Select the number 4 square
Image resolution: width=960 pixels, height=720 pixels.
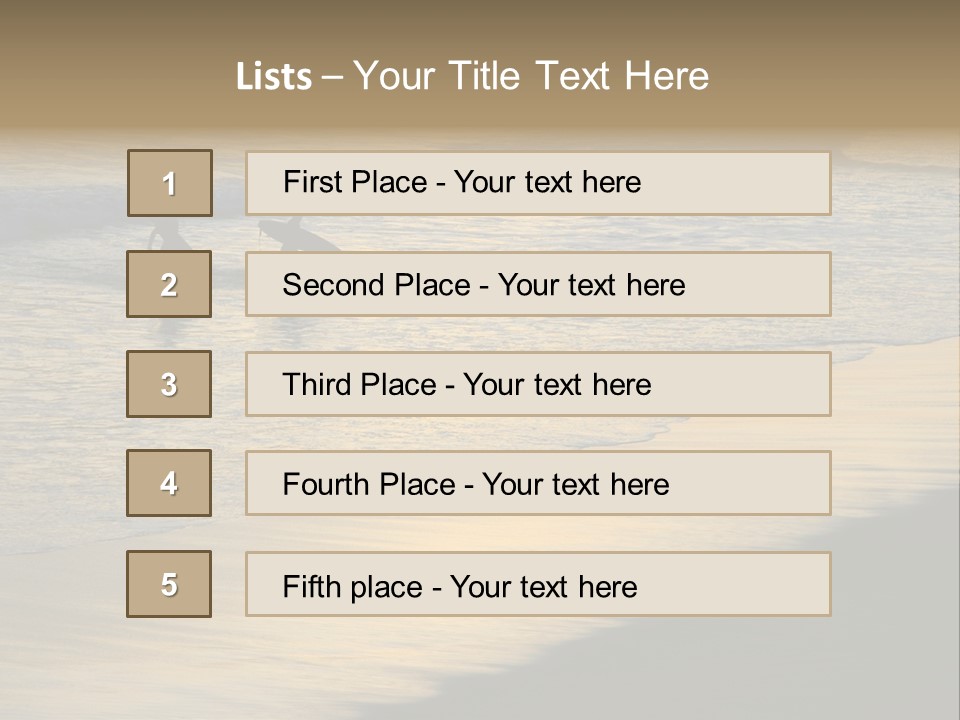coord(169,483)
